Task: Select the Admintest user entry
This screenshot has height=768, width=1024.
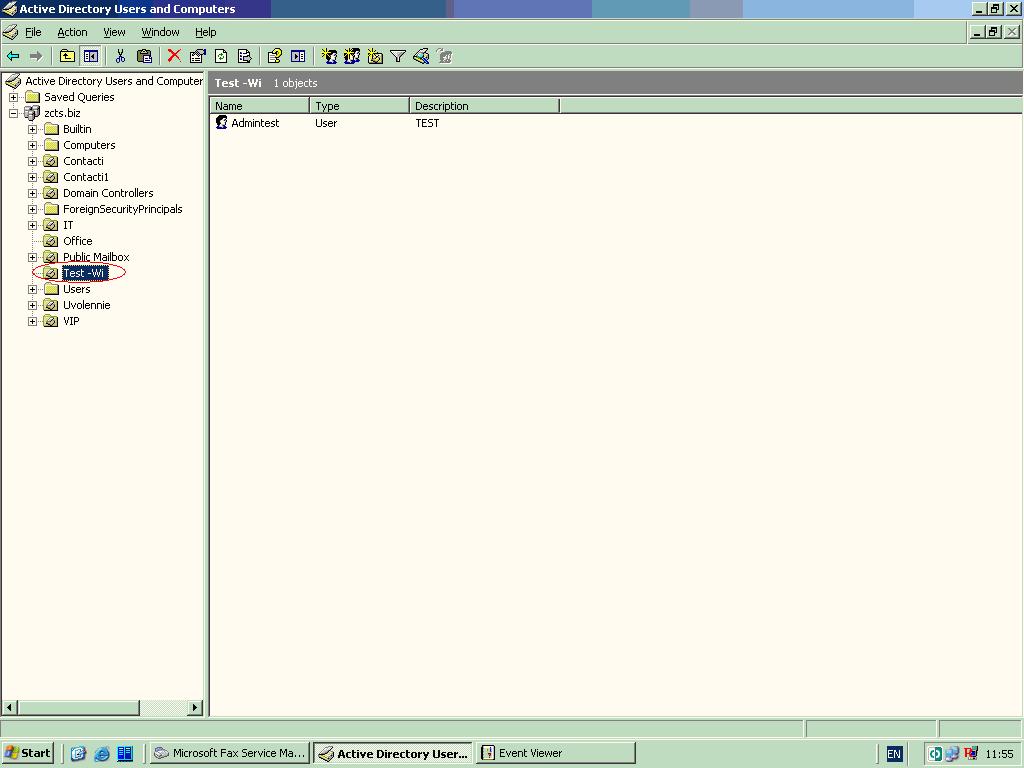Action: 255,123
